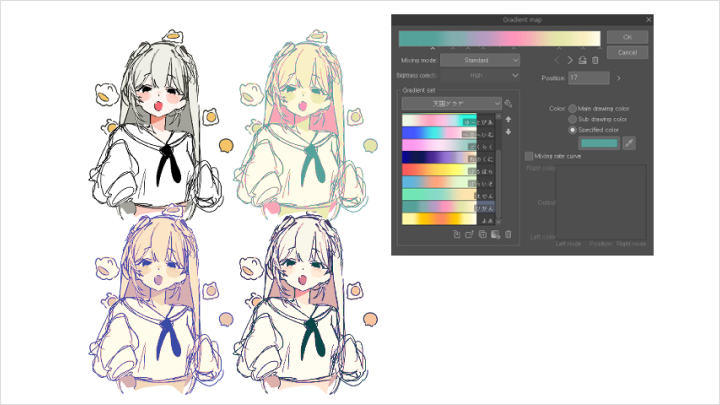Select the mint-to-peach gradient preset
This screenshot has height=405, width=720.
pos(448,195)
